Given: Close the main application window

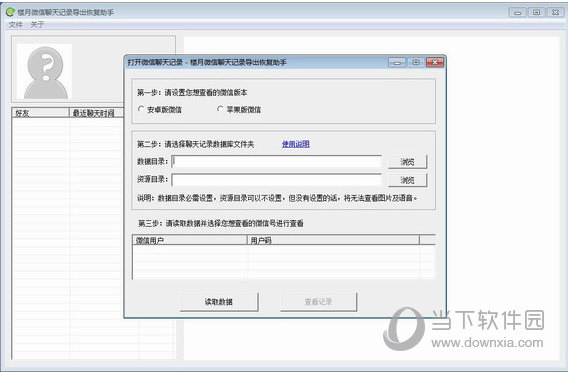Looking at the screenshot, I should [x=555, y=12].
